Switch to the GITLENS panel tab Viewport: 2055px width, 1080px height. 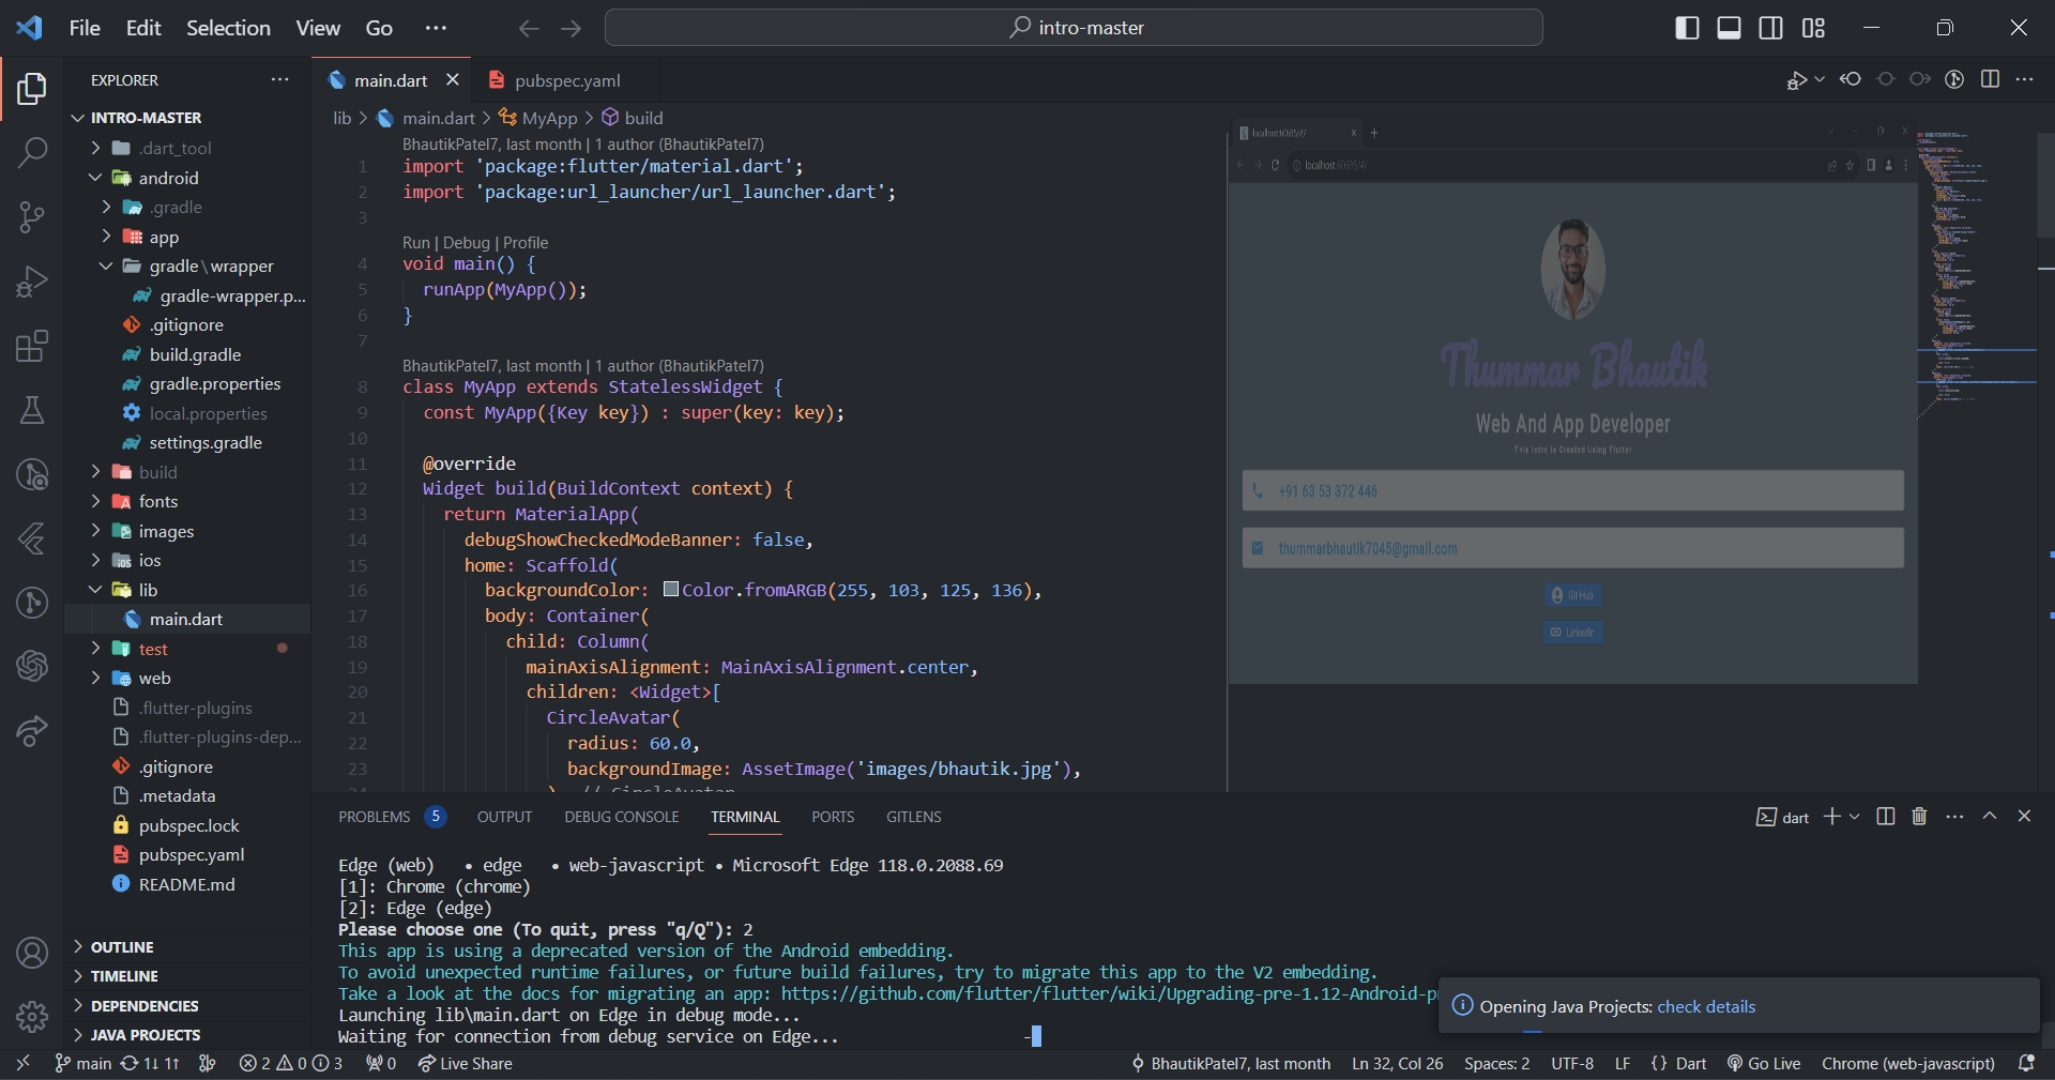coord(913,816)
